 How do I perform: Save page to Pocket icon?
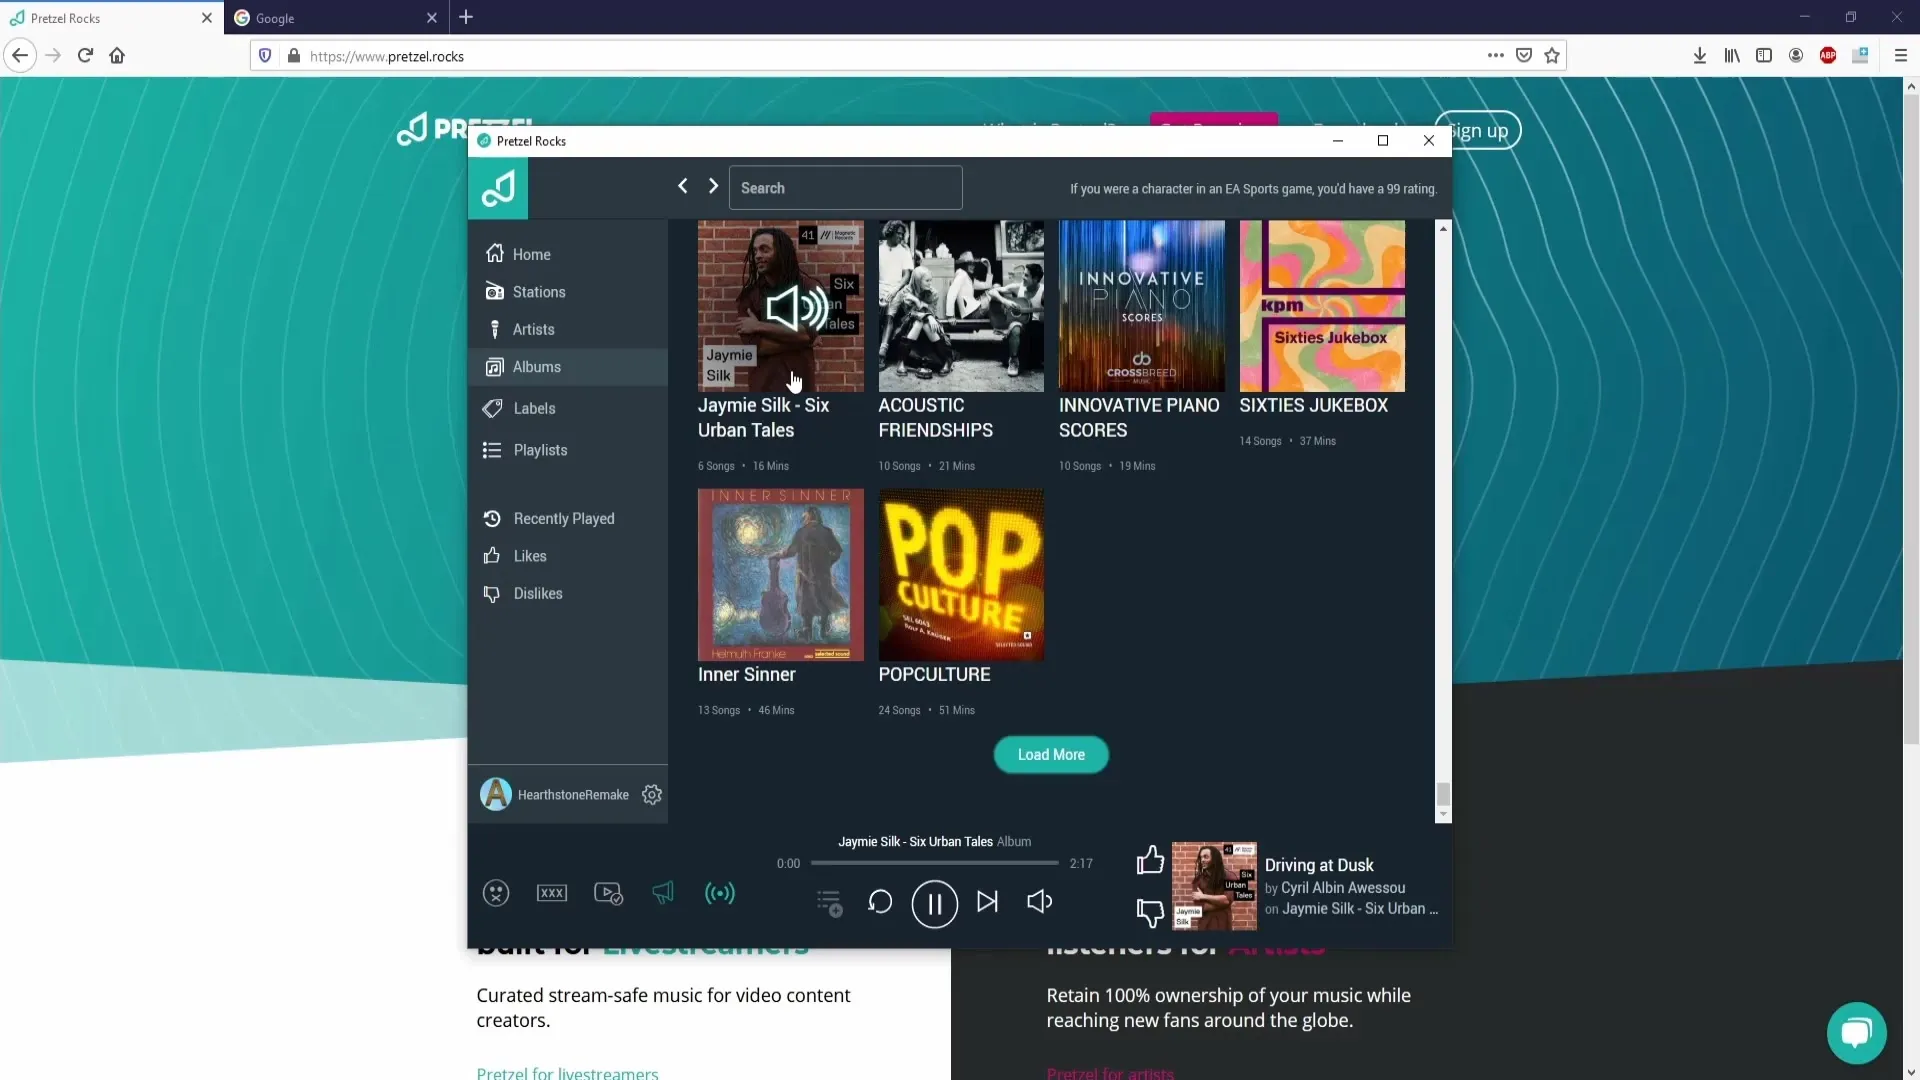pos(1524,56)
